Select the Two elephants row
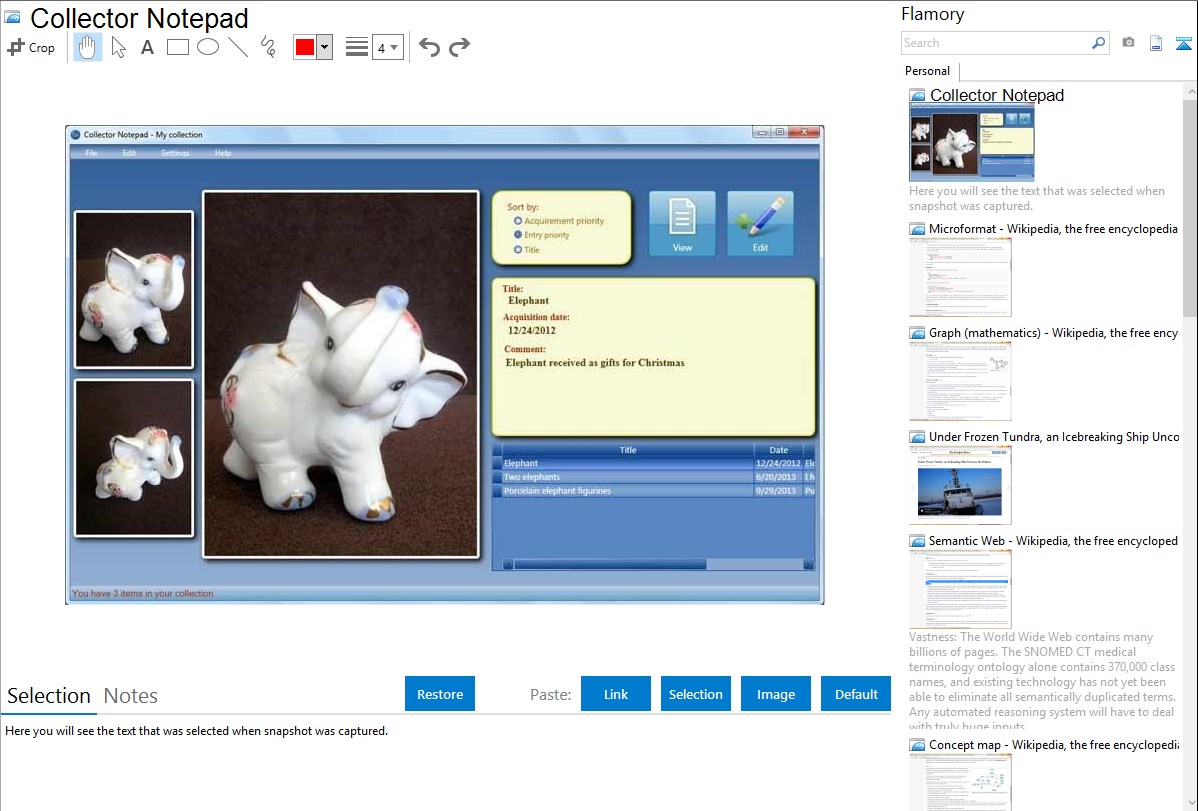The width and height of the screenshot is (1198, 811). (654, 477)
